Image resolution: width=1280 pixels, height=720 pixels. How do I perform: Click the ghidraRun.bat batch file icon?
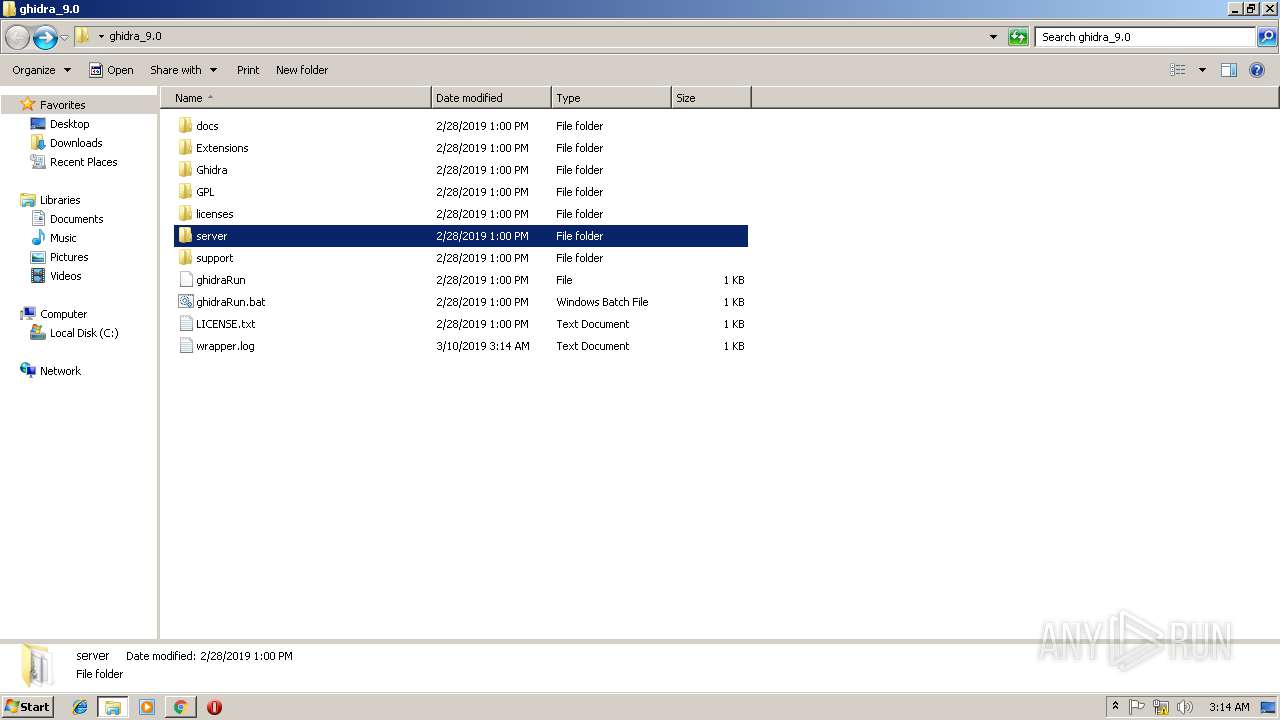point(185,302)
